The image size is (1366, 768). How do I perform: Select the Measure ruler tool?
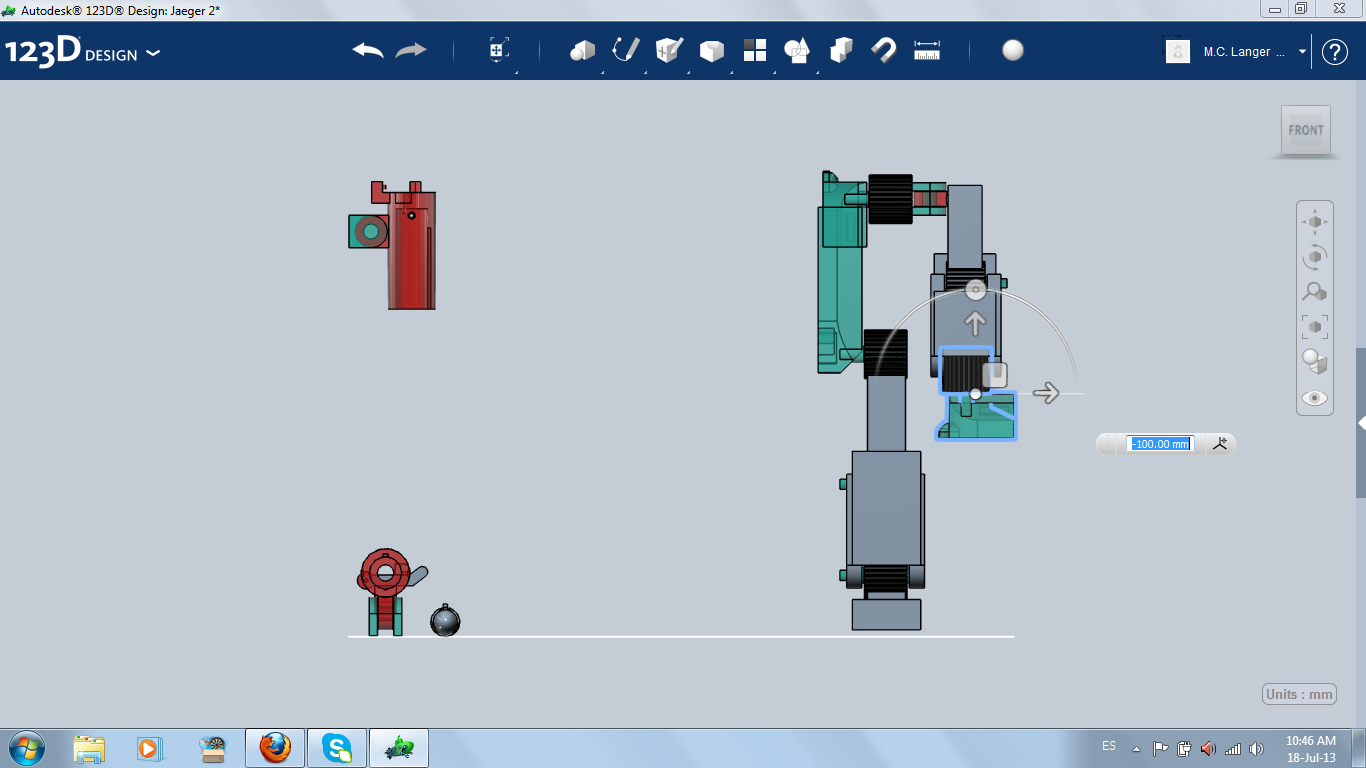click(927, 50)
